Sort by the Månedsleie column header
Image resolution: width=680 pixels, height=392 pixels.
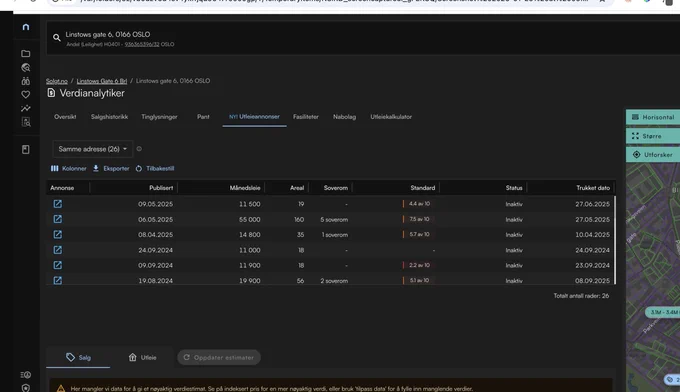point(245,188)
